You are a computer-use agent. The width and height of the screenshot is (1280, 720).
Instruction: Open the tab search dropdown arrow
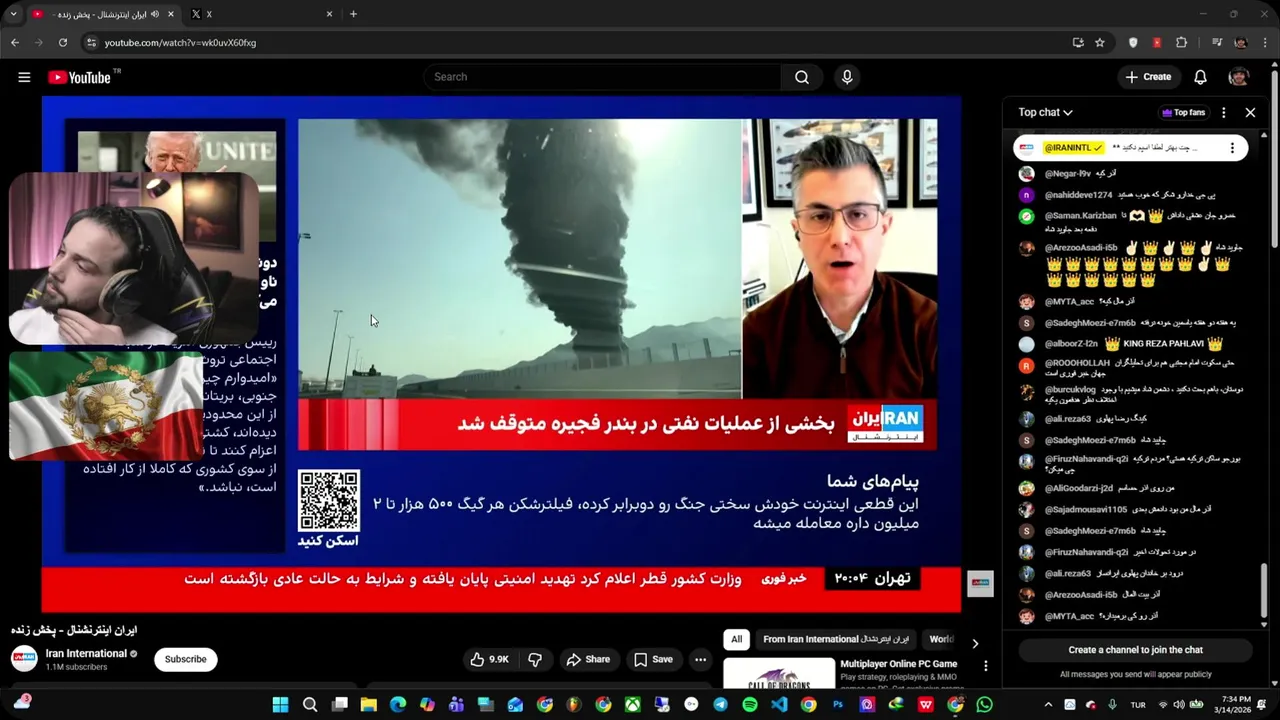tap(13, 14)
